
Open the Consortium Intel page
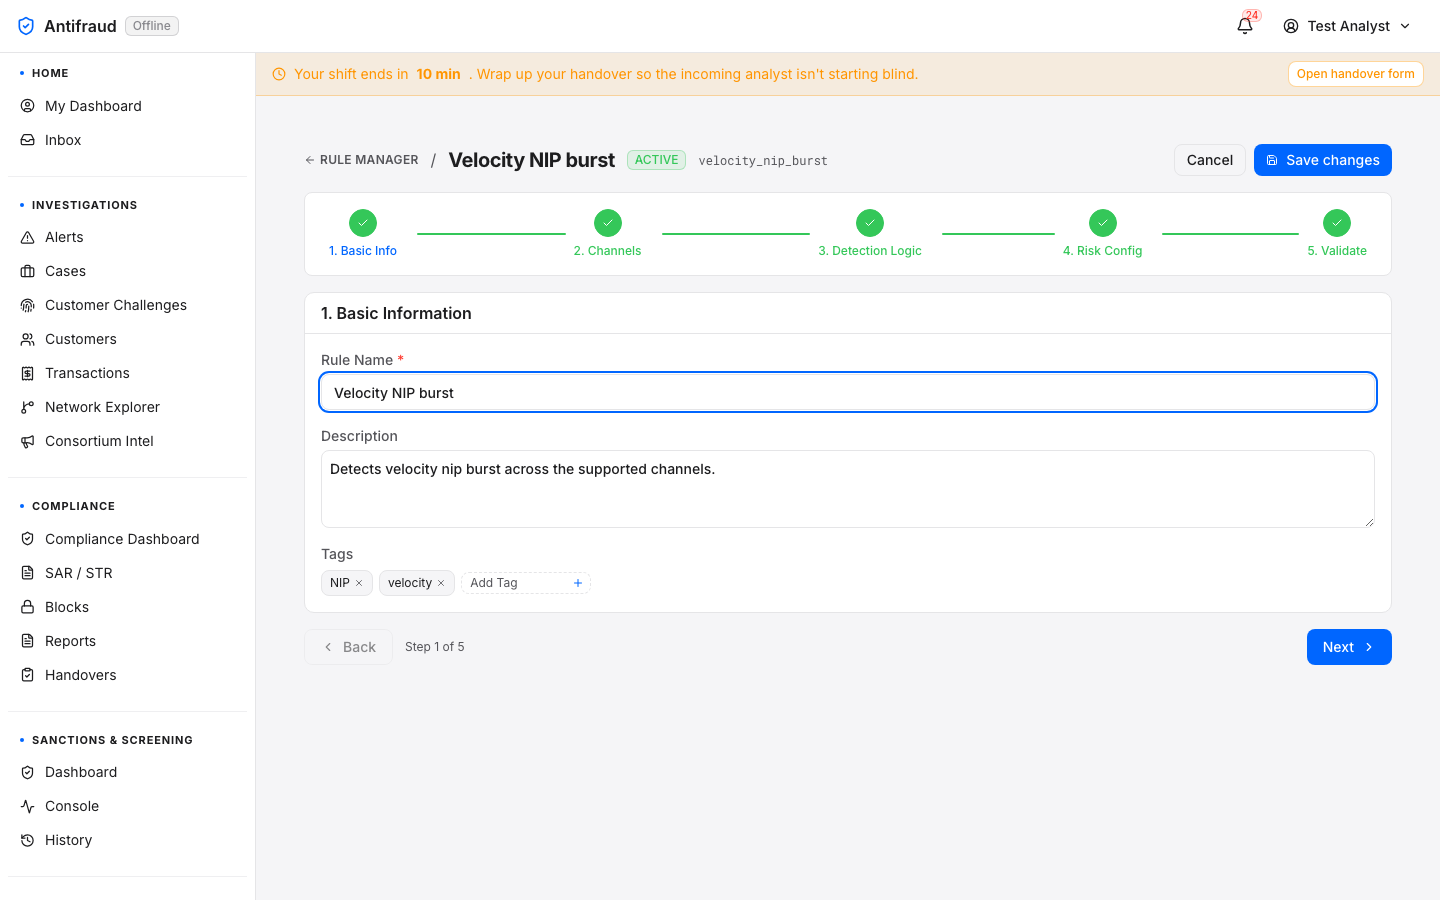128,441
